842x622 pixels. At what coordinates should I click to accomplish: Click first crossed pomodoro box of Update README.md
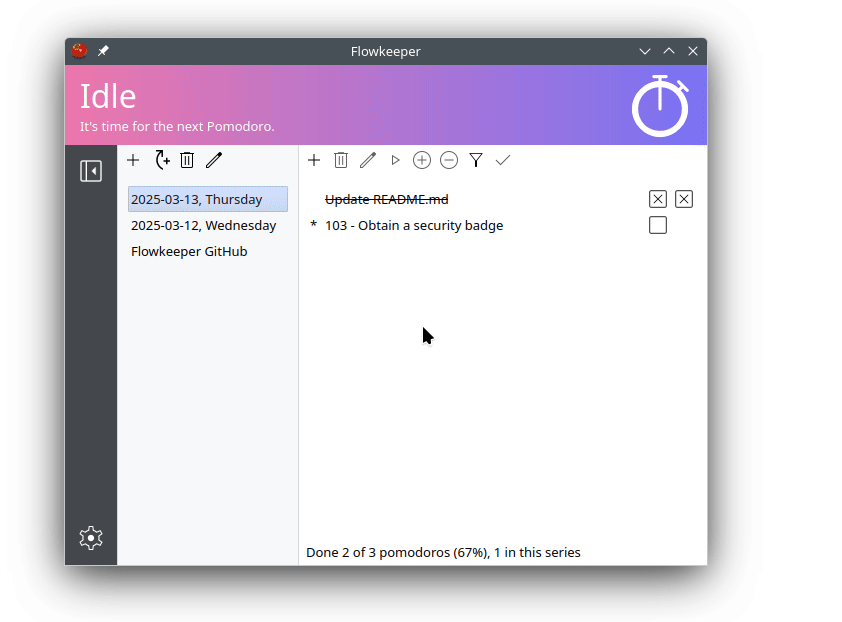(658, 199)
